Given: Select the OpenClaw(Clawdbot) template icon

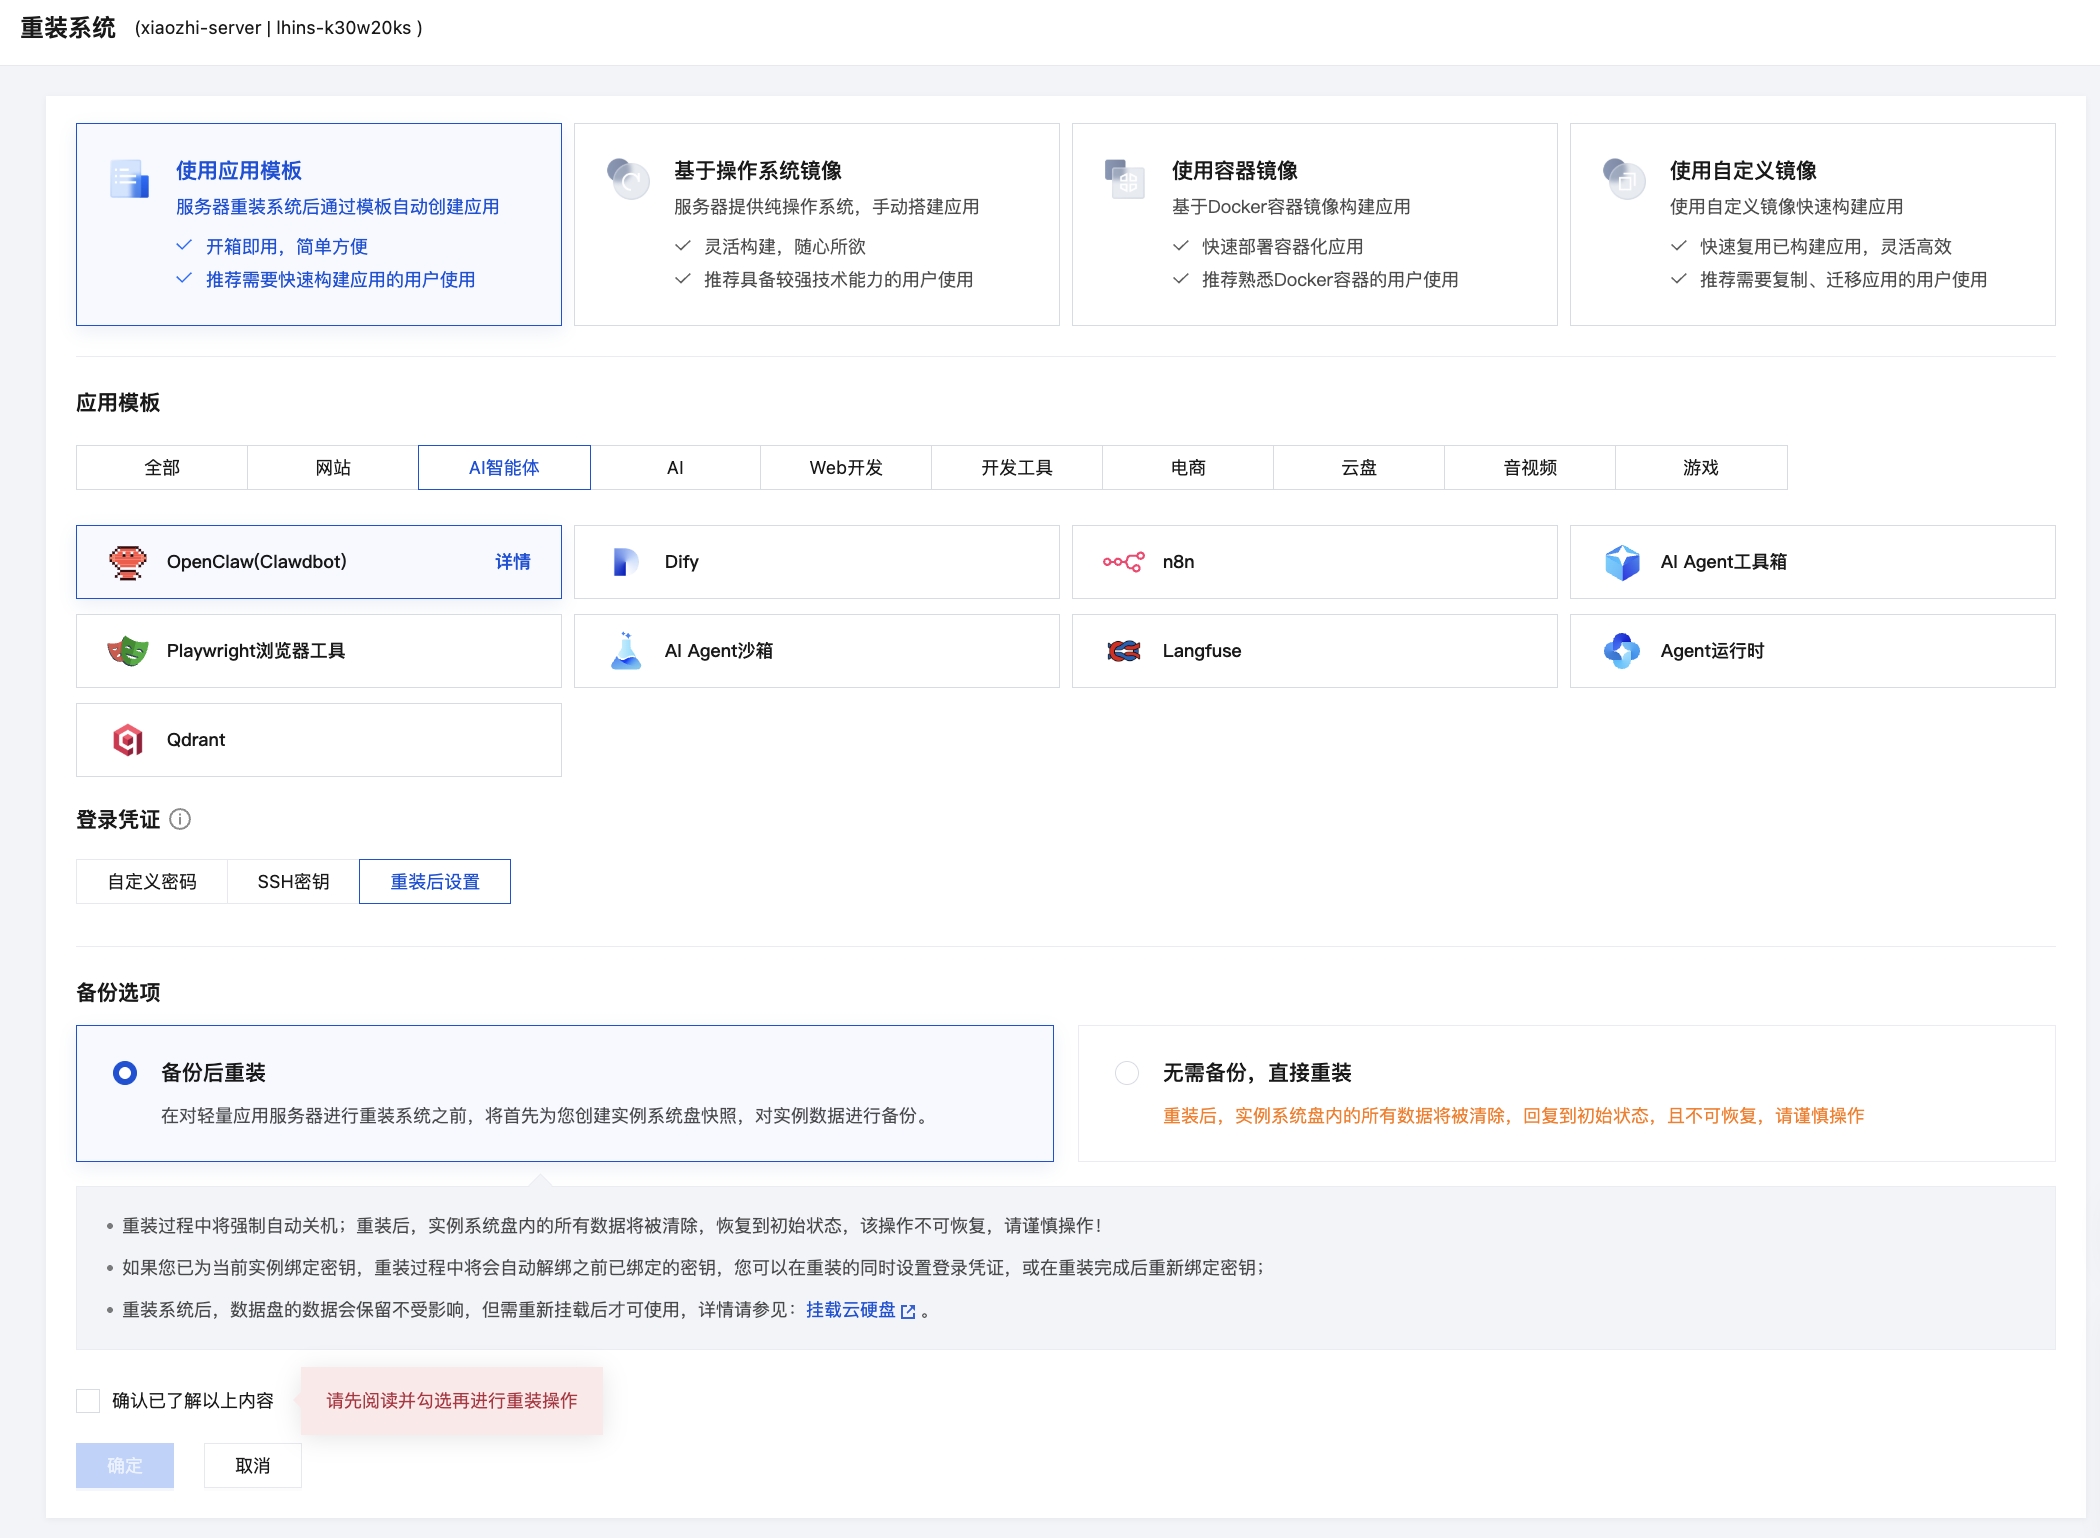Looking at the screenshot, I should pos(128,562).
